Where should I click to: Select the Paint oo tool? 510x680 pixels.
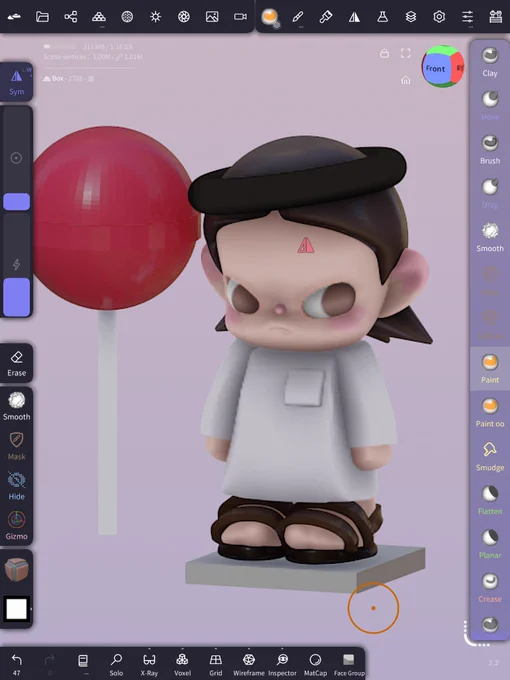point(490,412)
